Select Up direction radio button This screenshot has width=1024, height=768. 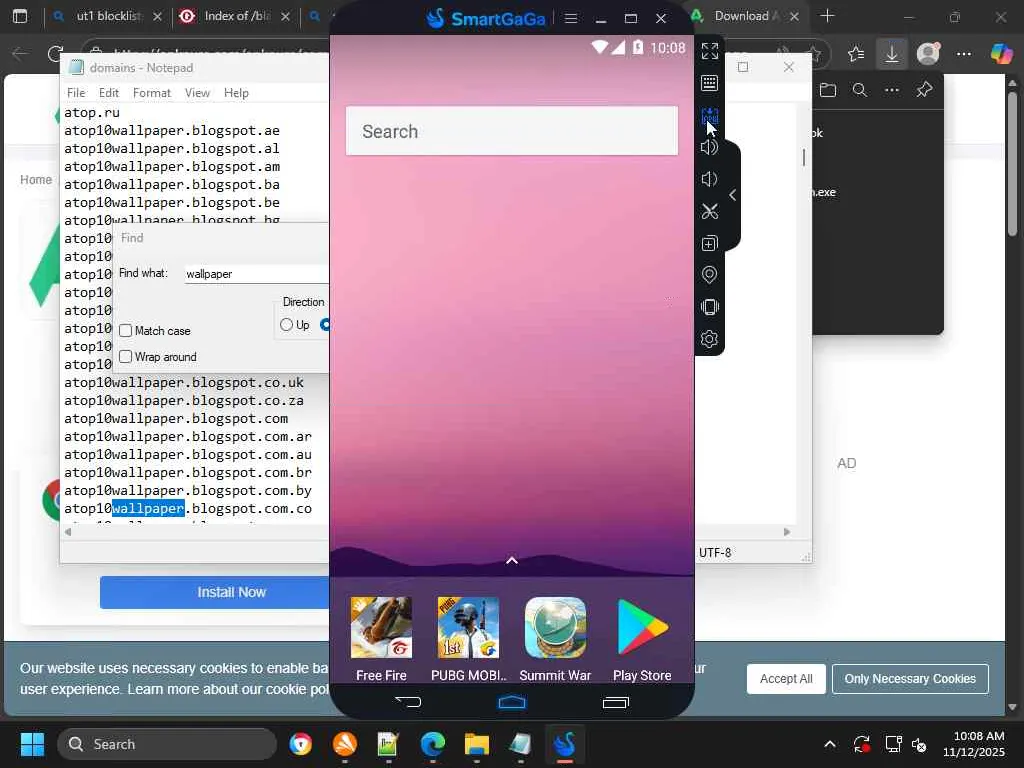[286, 325]
